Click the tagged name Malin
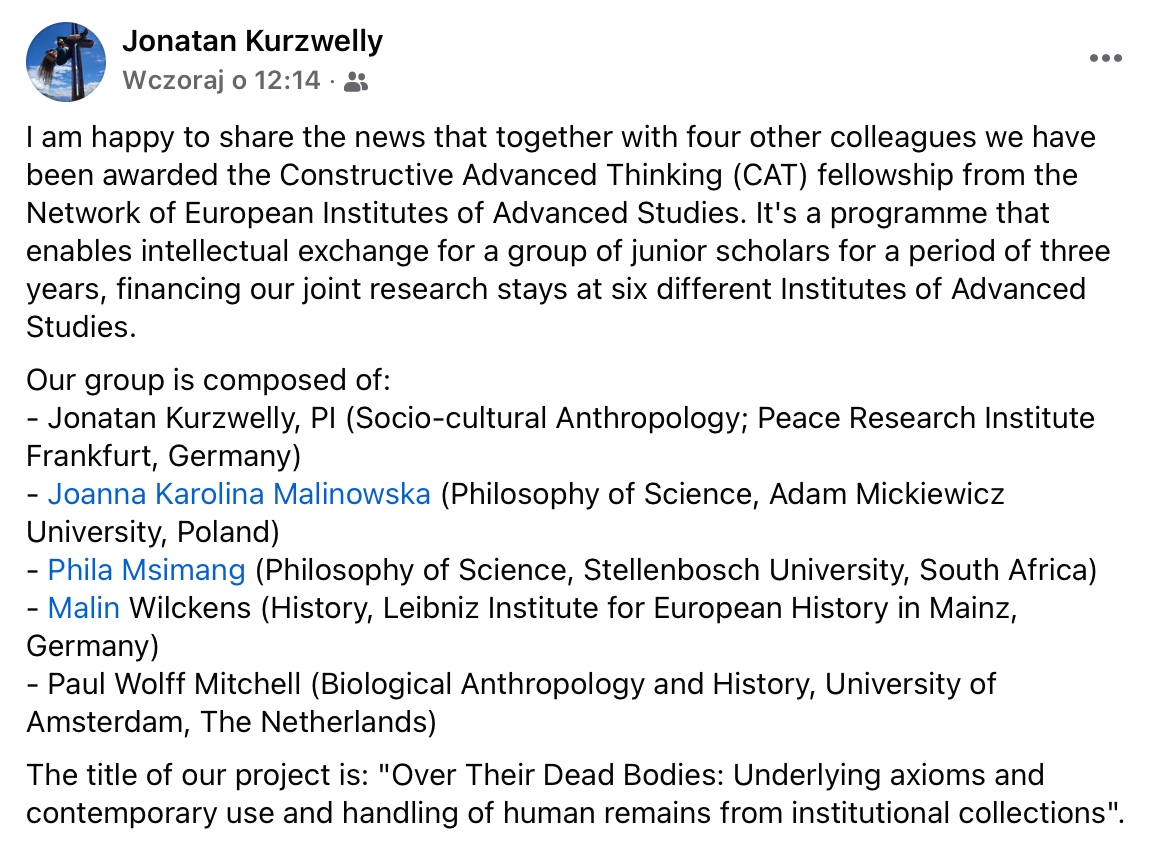Screen dimensions: 1156x846 coord(84,608)
